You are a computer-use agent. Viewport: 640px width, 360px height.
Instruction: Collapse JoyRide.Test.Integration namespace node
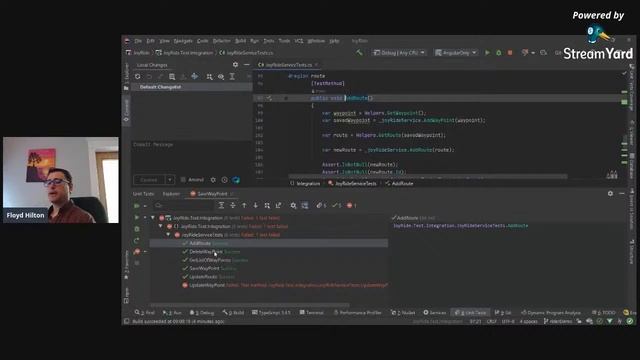[160, 226]
